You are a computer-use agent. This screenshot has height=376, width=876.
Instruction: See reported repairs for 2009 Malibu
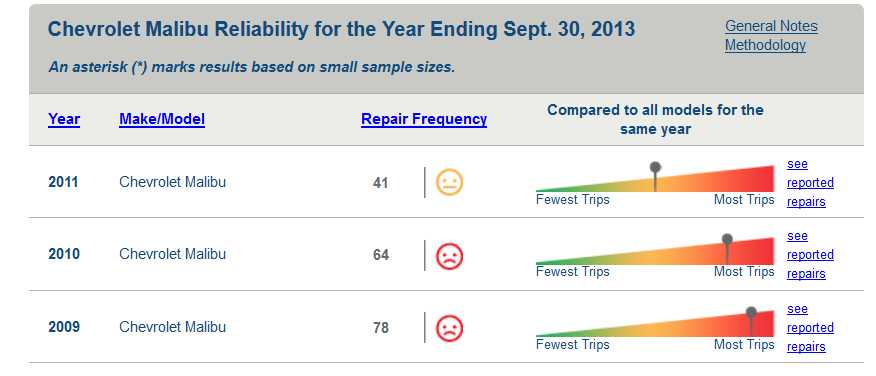(810, 327)
